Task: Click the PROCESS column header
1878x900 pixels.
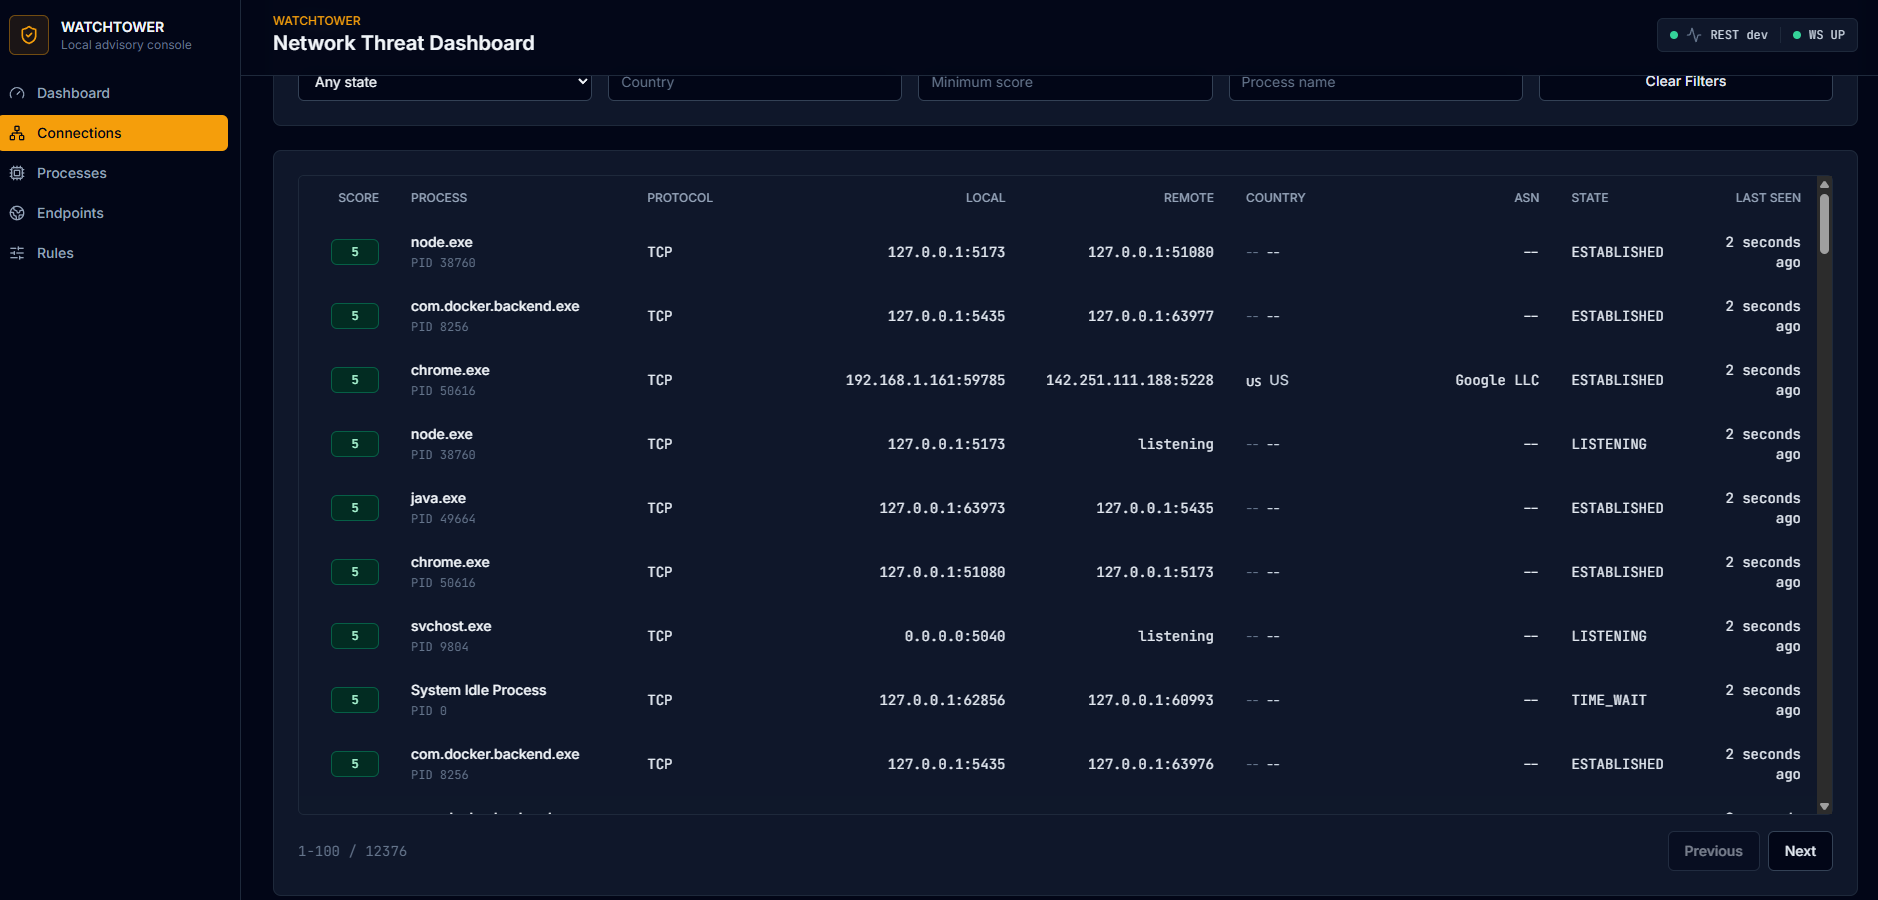Action: [439, 198]
